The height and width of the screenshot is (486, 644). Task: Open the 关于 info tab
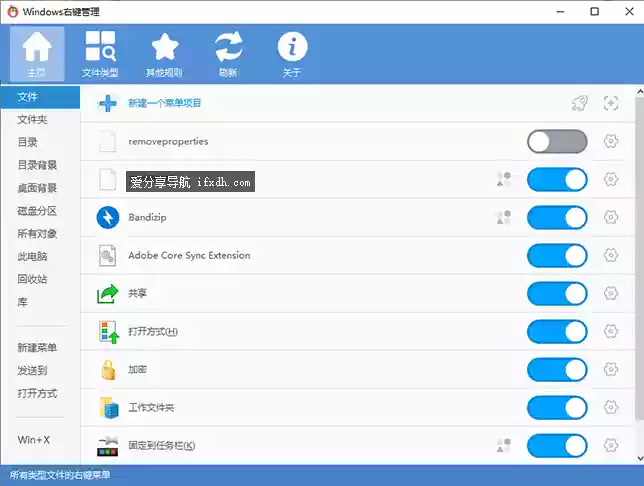click(x=292, y=54)
